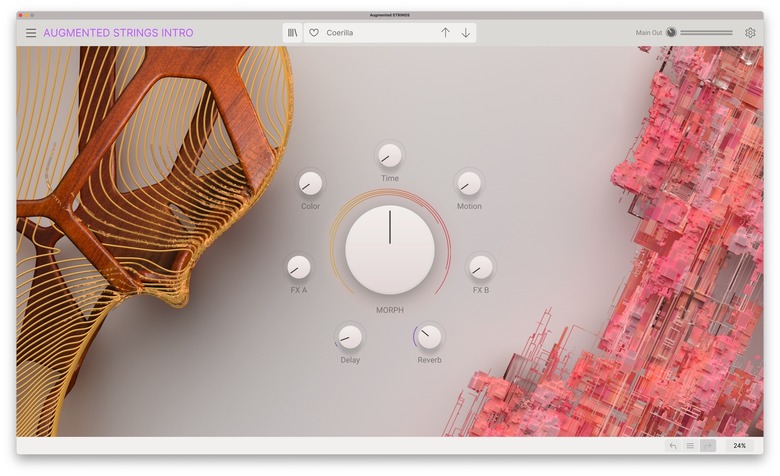Click the large Morph knob
780x476 pixels.
(x=390, y=250)
